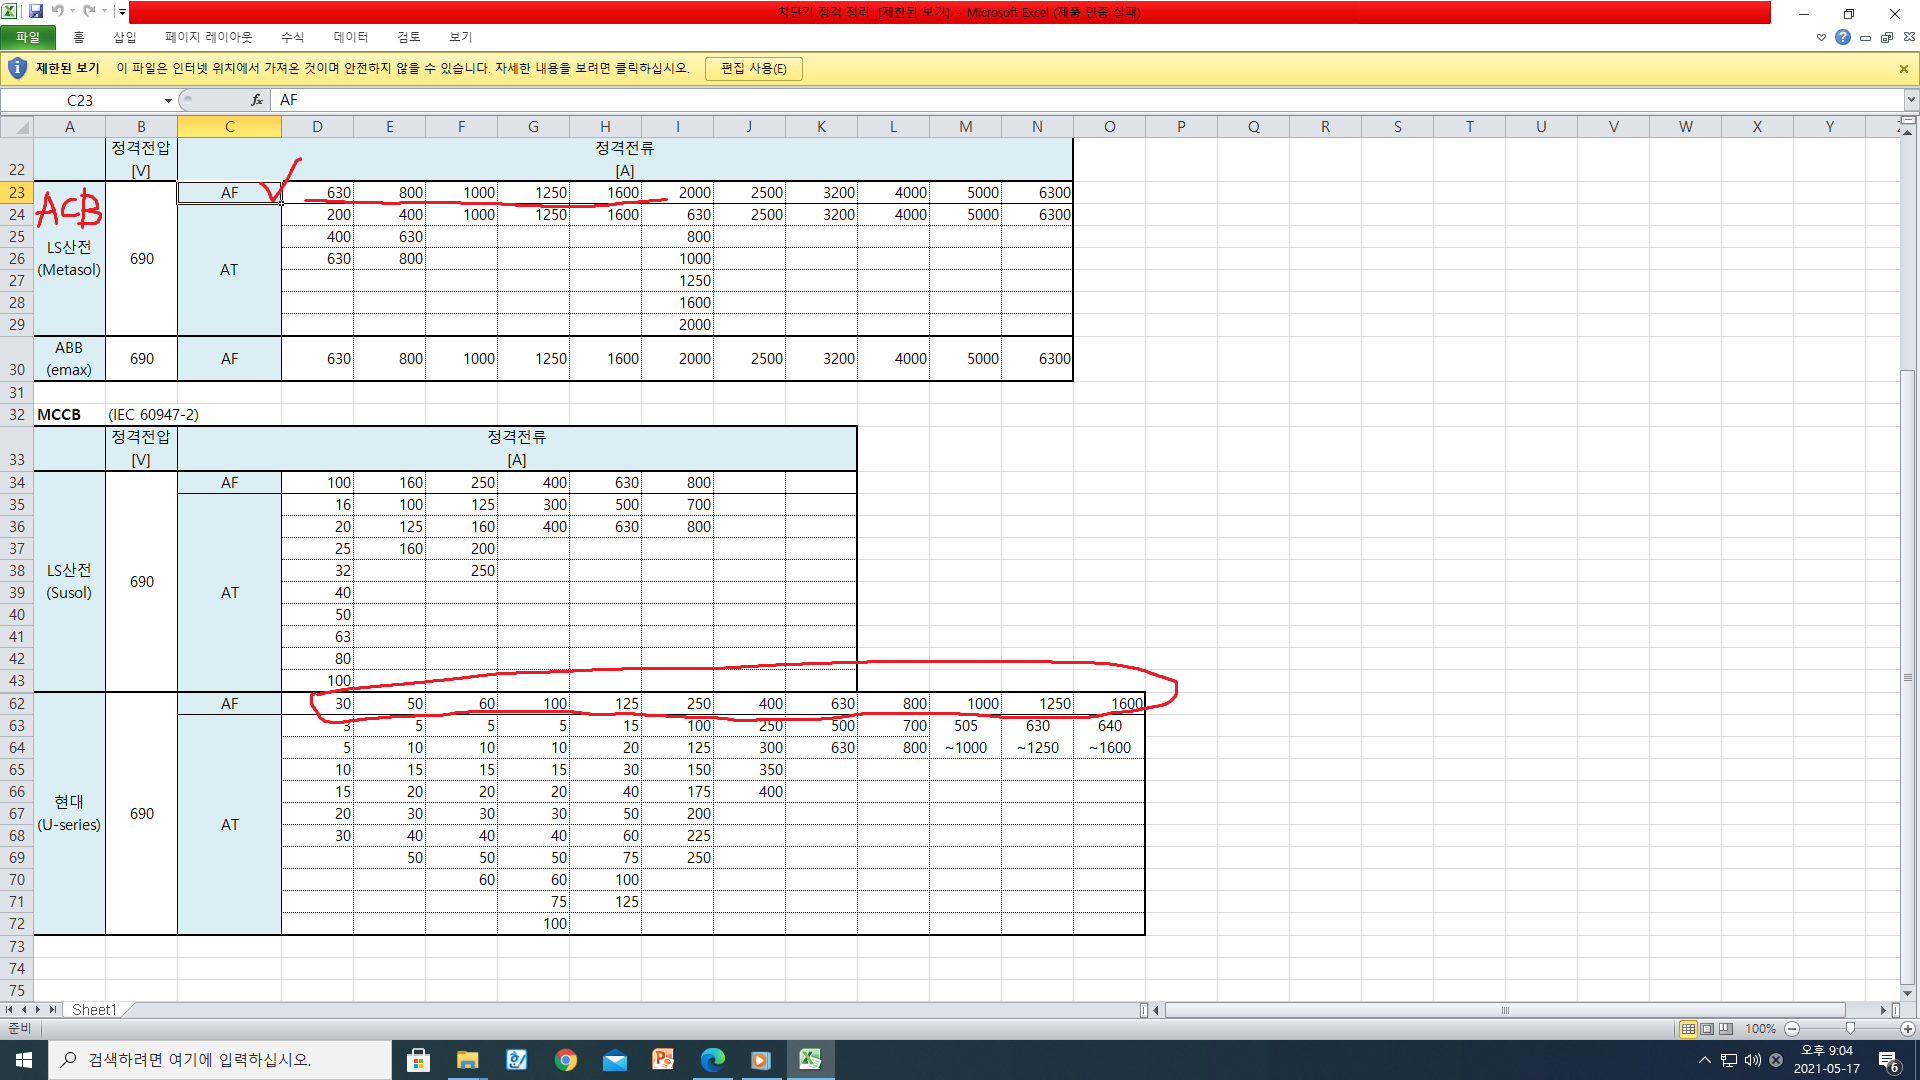Switch to Page Layout view
Image resolution: width=1920 pixels, height=1080 pixels.
(1707, 1029)
